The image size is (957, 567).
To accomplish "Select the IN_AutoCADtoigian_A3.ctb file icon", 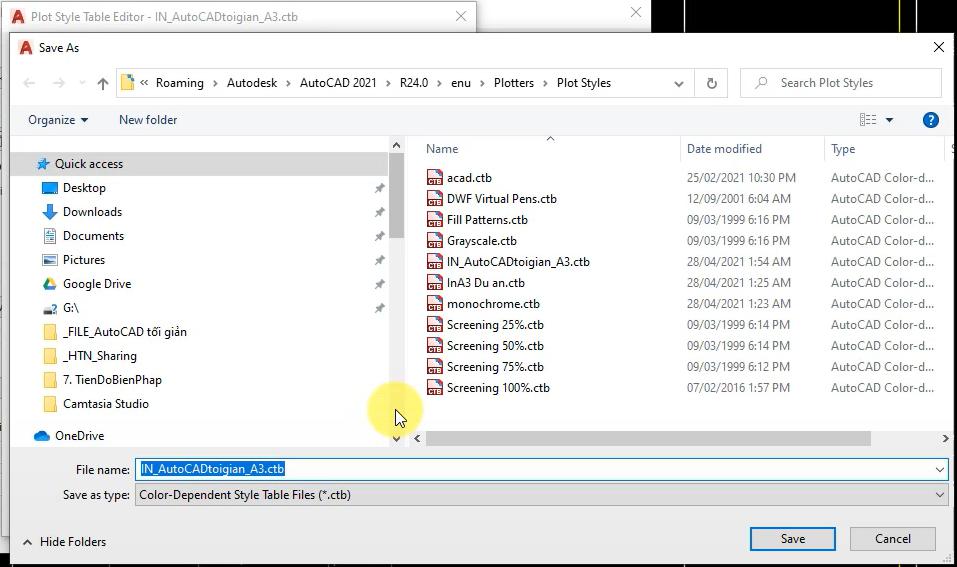I will pyautogui.click(x=435, y=262).
